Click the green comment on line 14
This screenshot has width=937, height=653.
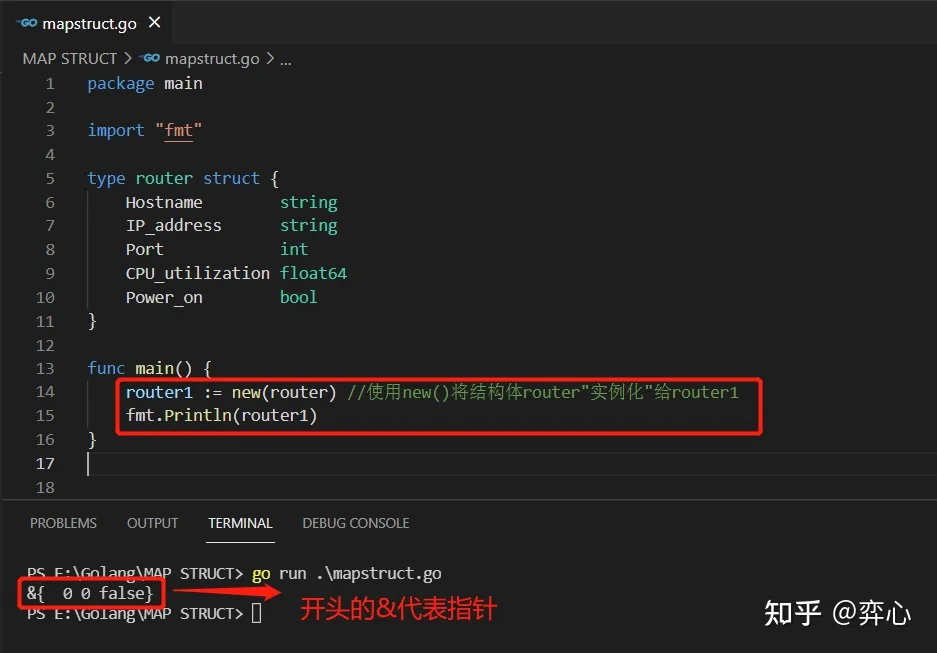(x=543, y=393)
